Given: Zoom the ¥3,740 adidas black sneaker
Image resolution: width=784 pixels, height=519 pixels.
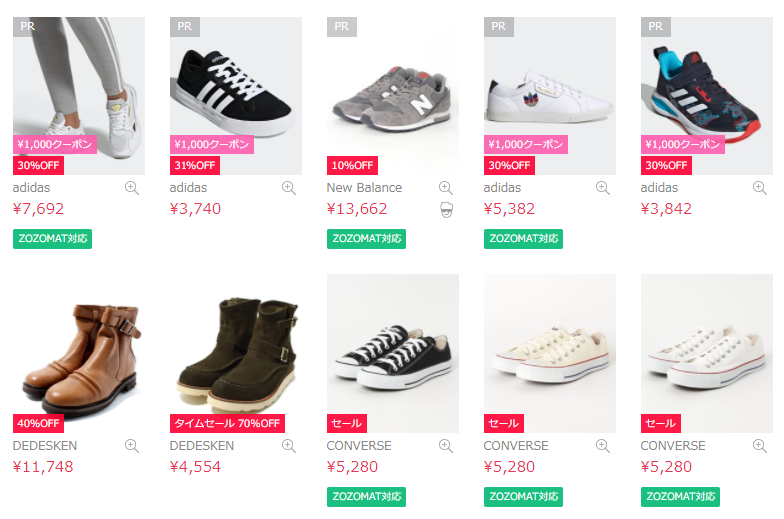Looking at the screenshot, I should pyautogui.click(x=289, y=188).
